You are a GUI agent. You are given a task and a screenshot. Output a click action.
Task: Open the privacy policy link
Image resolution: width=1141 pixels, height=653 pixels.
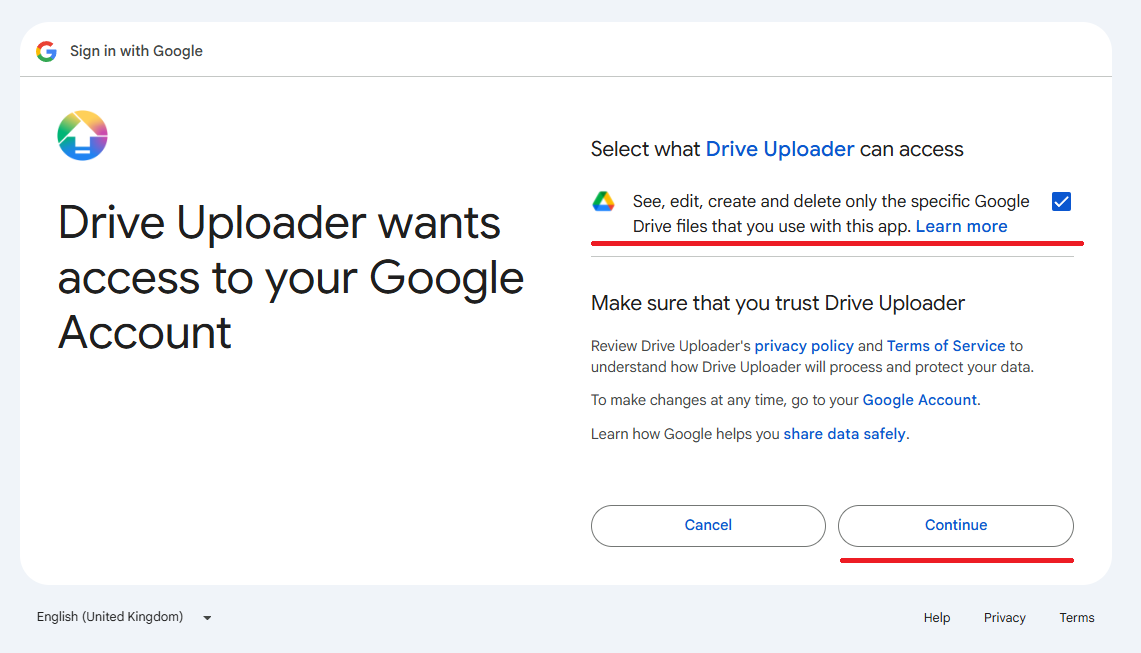point(803,346)
